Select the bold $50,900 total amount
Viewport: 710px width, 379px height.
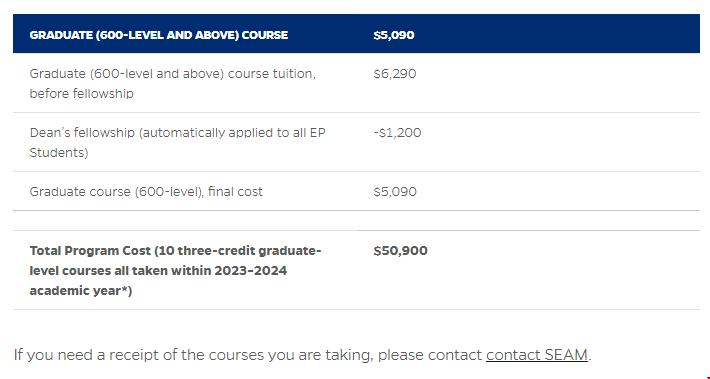tap(400, 250)
